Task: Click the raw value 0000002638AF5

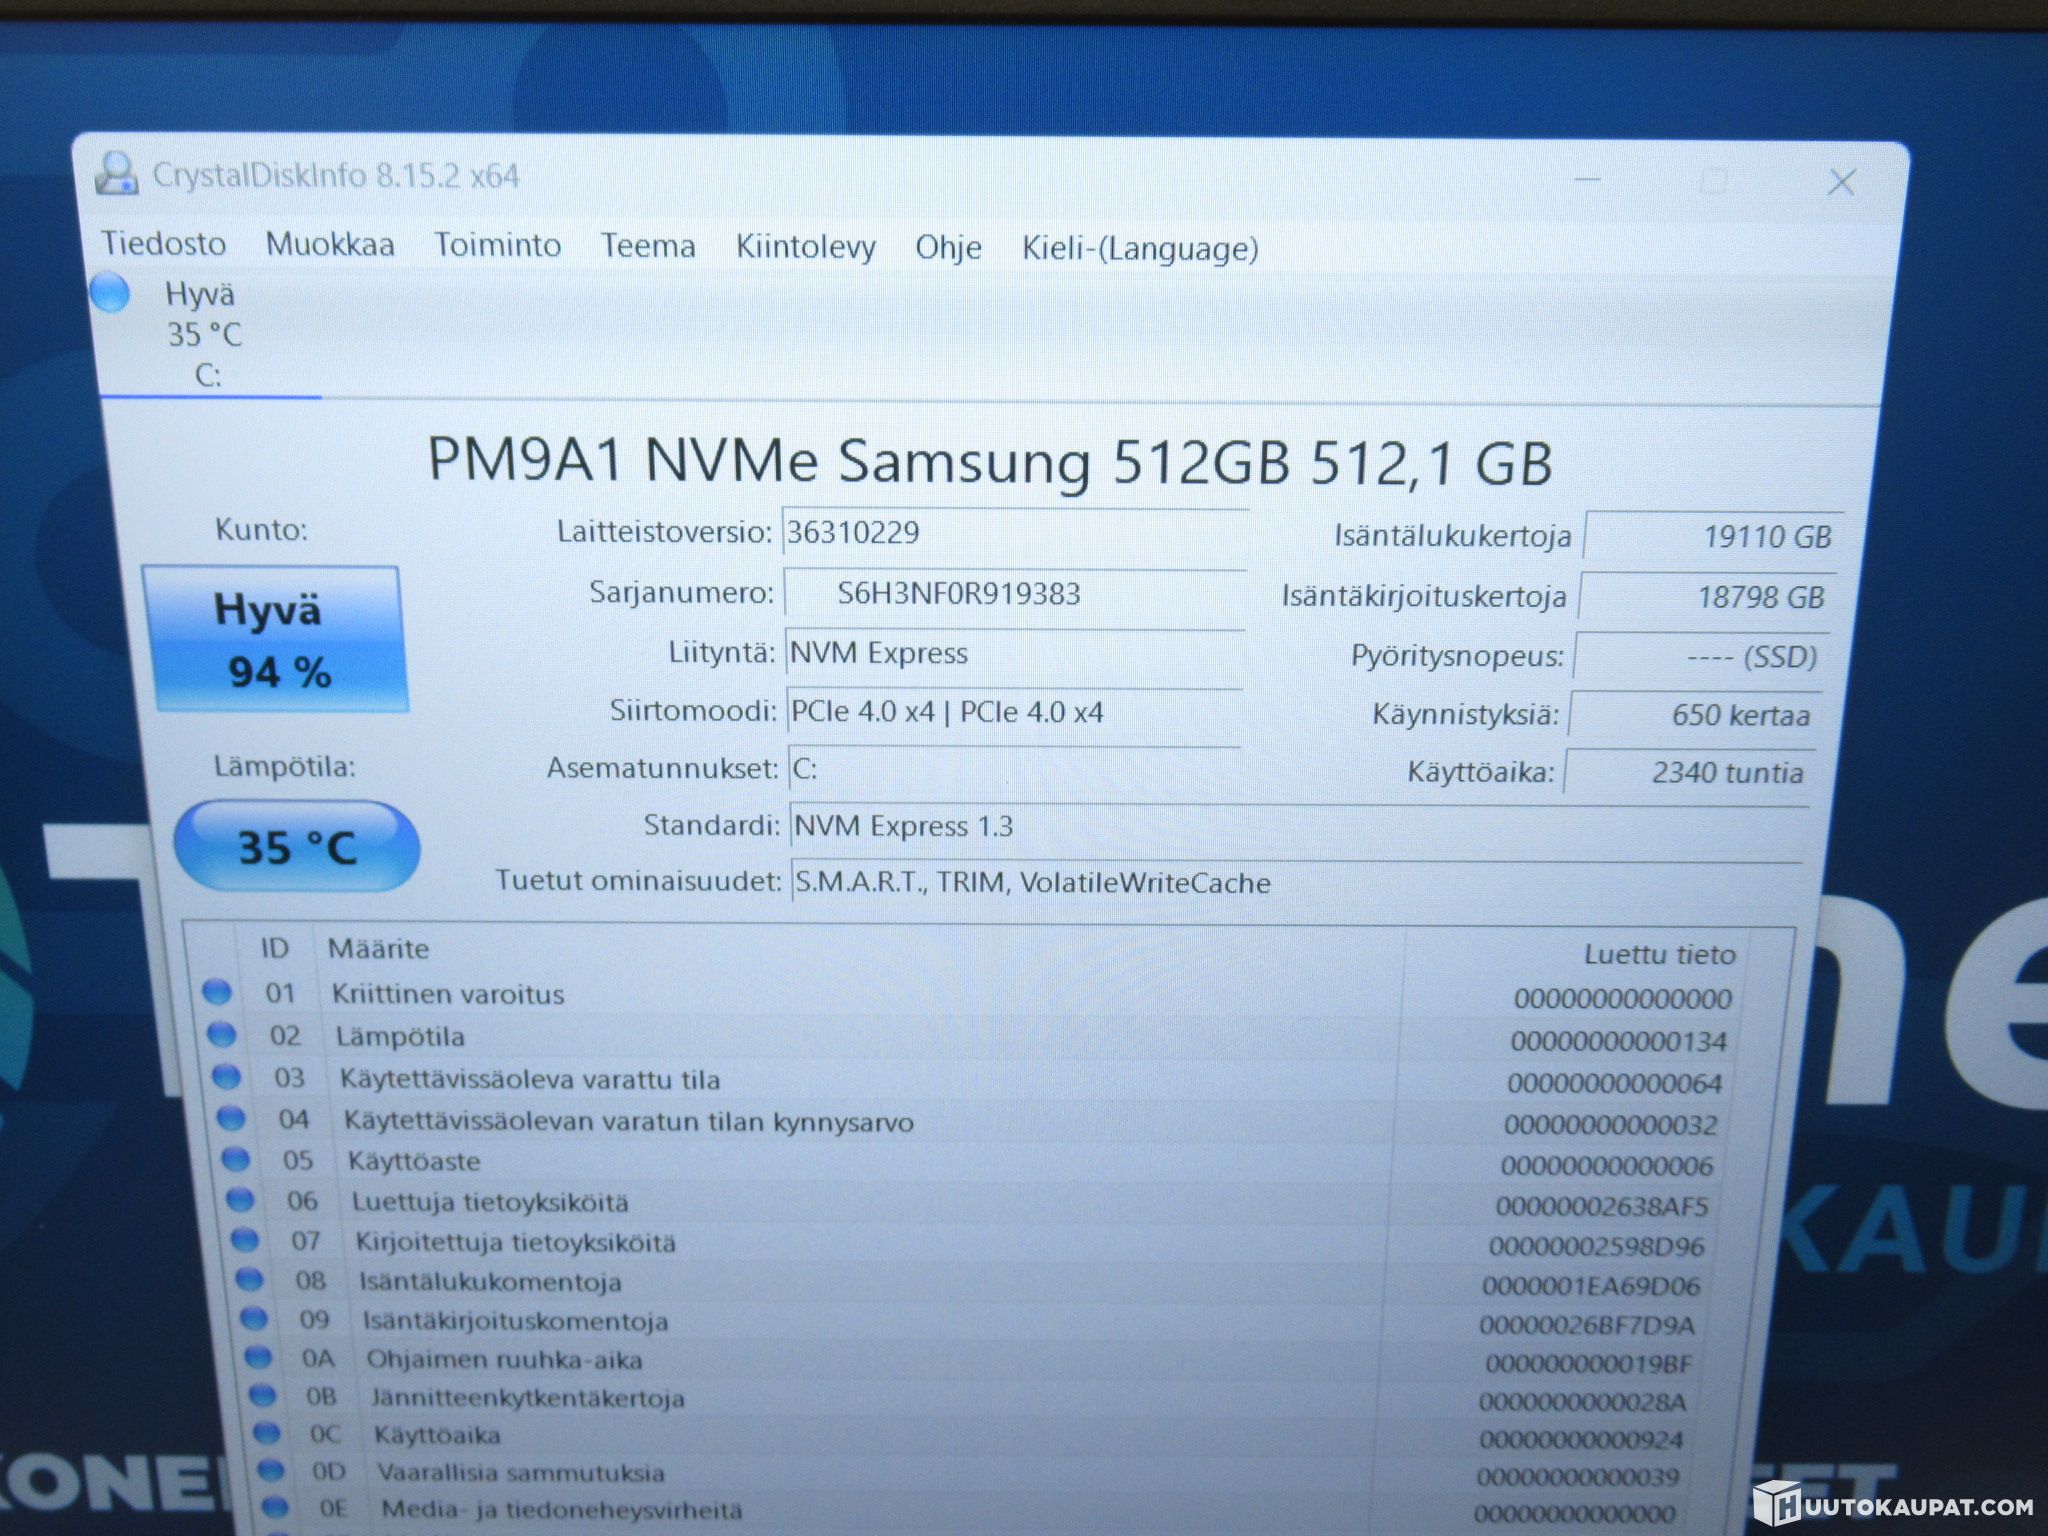Action: click(1602, 1207)
